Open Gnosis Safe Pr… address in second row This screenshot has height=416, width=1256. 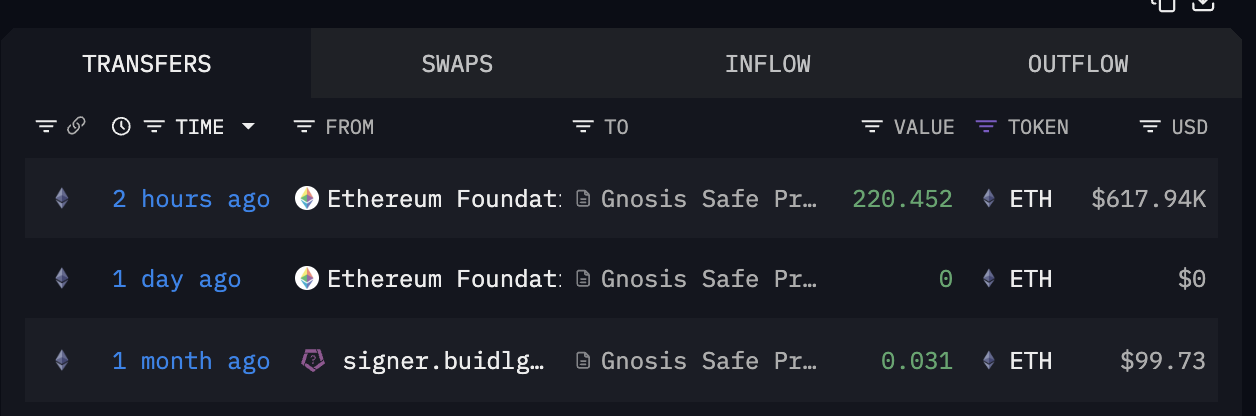(x=709, y=280)
